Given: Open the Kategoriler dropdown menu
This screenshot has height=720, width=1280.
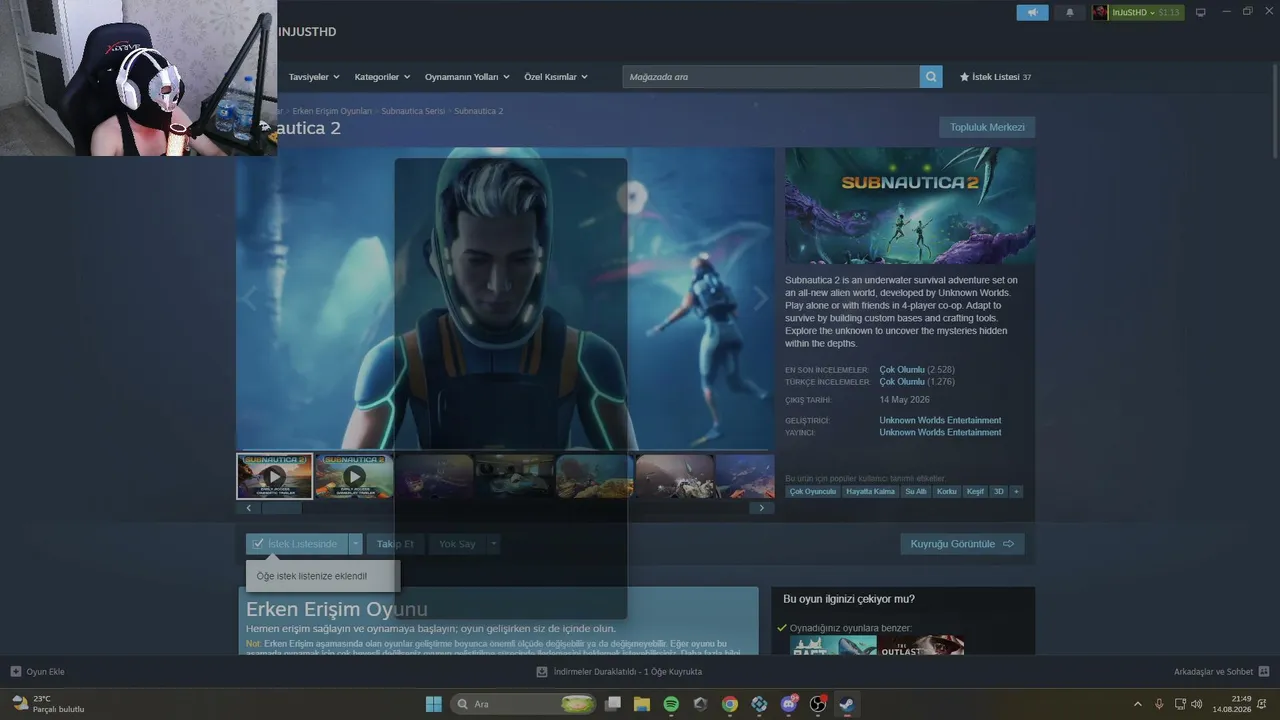Looking at the screenshot, I should pos(382,77).
